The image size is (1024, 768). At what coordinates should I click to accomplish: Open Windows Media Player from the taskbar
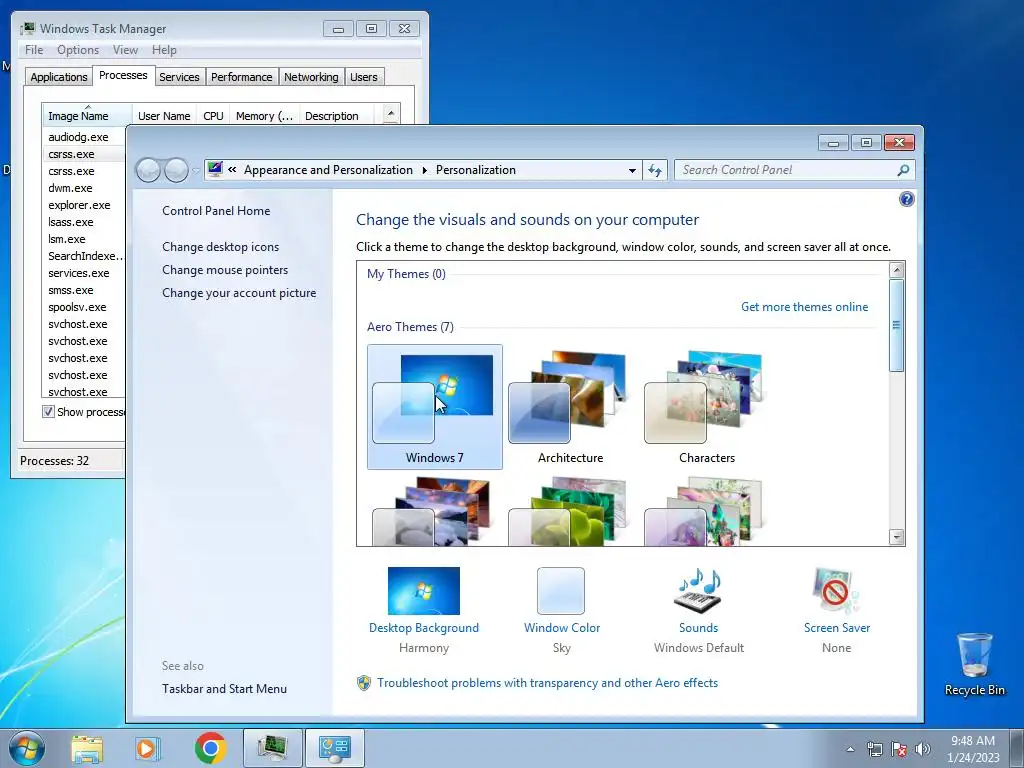148,748
